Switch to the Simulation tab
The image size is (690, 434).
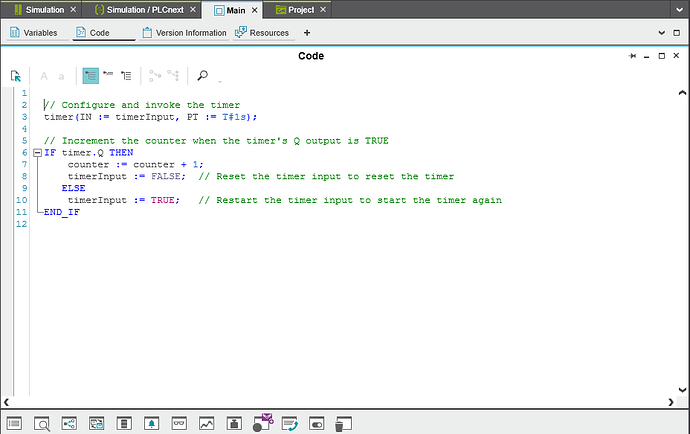click(39, 10)
